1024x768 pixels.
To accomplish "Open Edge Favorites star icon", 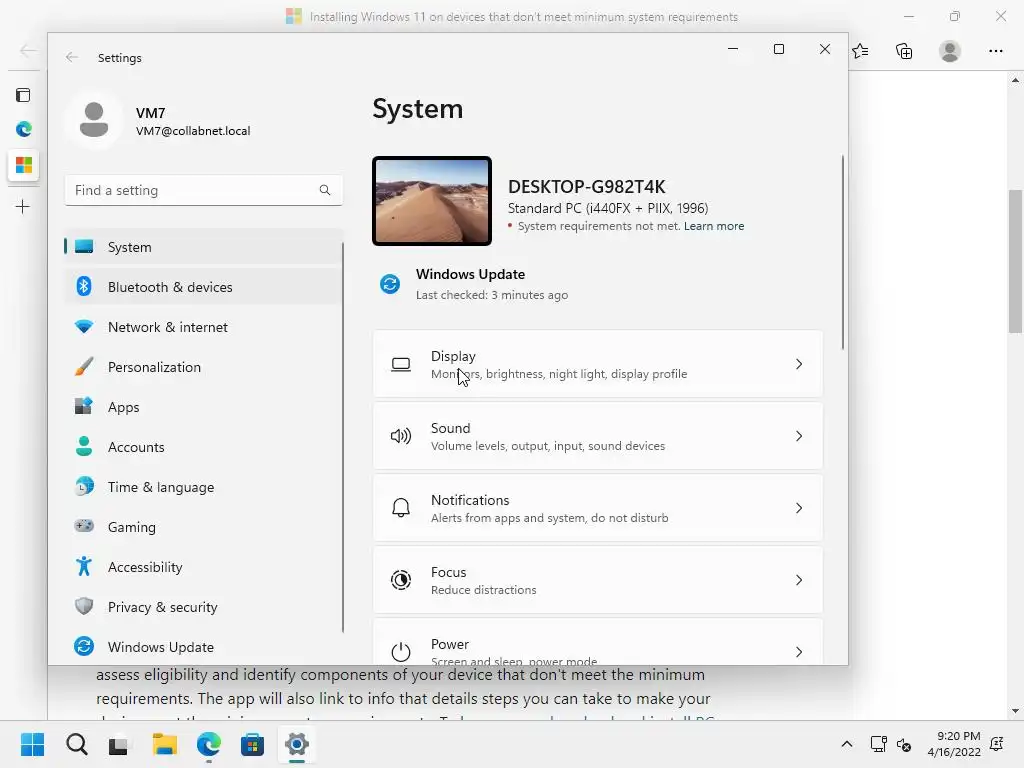I will click(860, 51).
